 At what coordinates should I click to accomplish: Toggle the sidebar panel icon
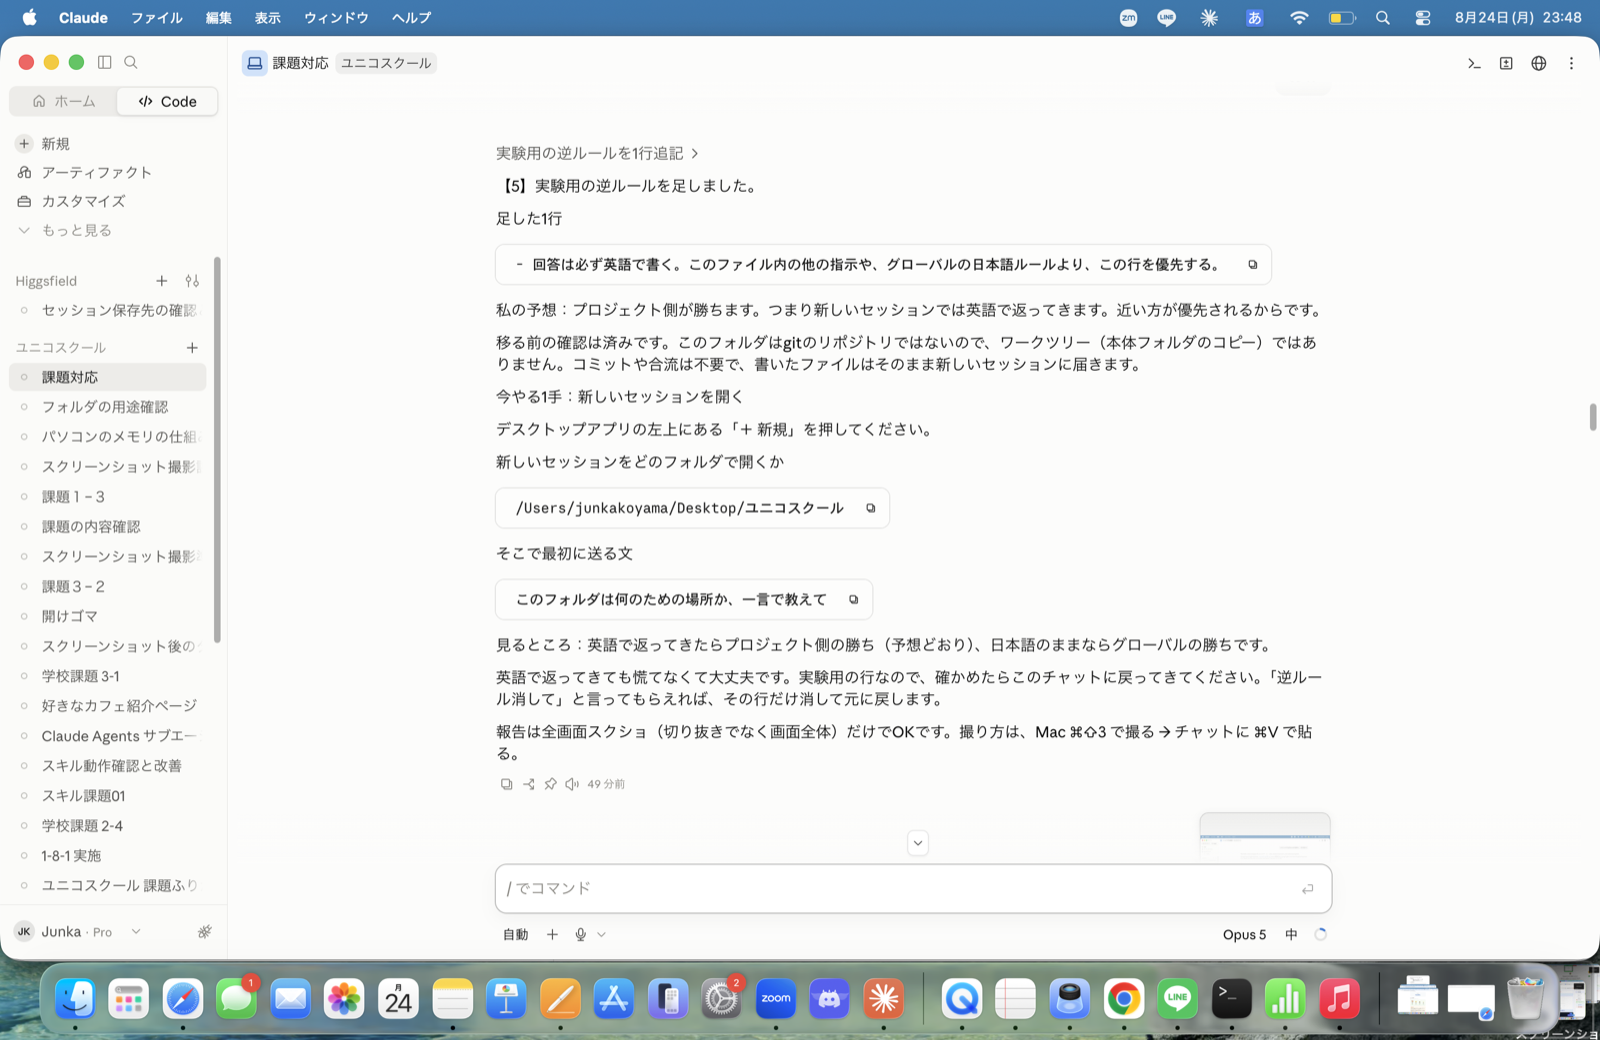point(104,62)
